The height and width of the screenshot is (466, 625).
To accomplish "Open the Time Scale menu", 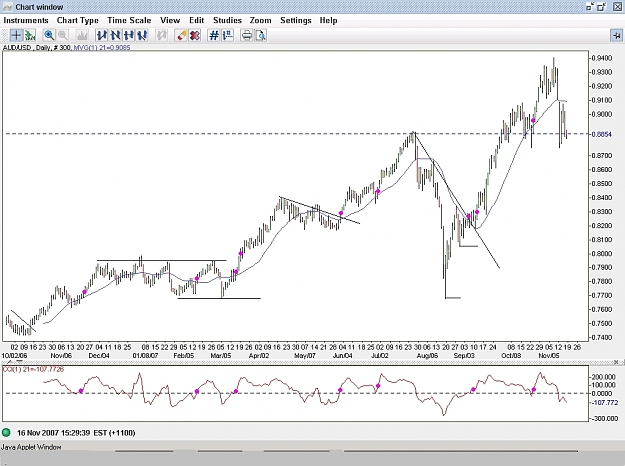I will [x=129, y=20].
